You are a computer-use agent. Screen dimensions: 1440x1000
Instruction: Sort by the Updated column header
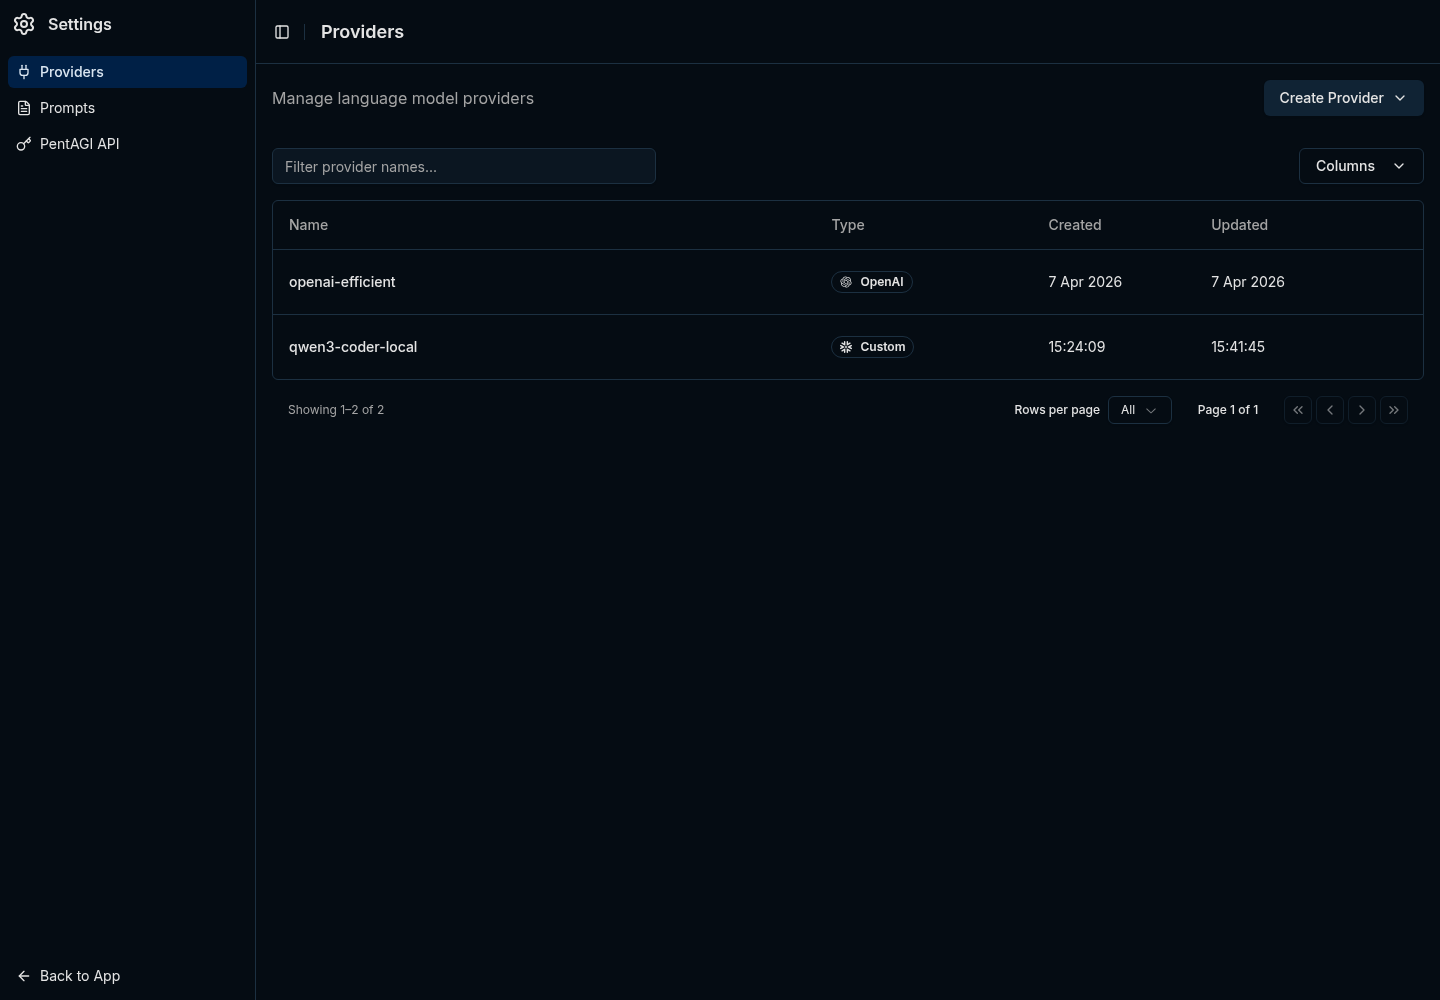(x=1239, y=225)
